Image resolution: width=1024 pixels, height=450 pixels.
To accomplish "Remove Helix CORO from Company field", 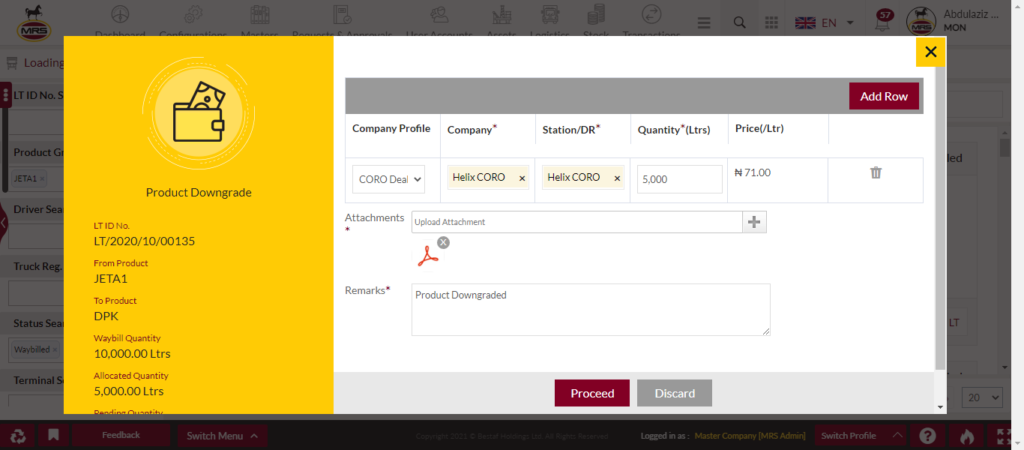I will point(522,178).
